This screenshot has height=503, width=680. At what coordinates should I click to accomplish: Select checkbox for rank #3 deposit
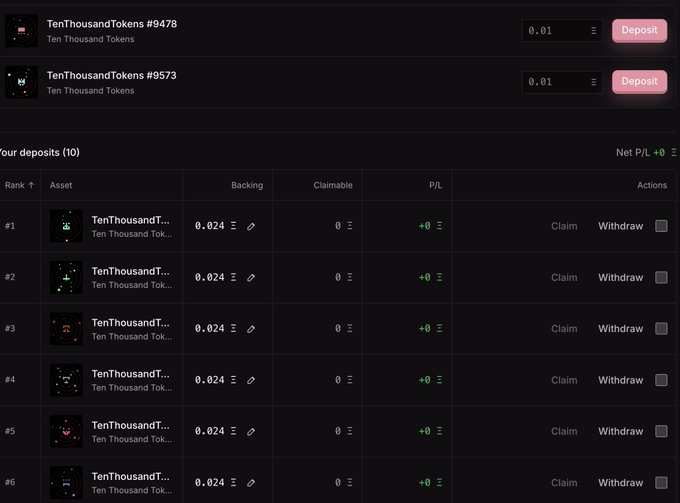tap(661, 329)
